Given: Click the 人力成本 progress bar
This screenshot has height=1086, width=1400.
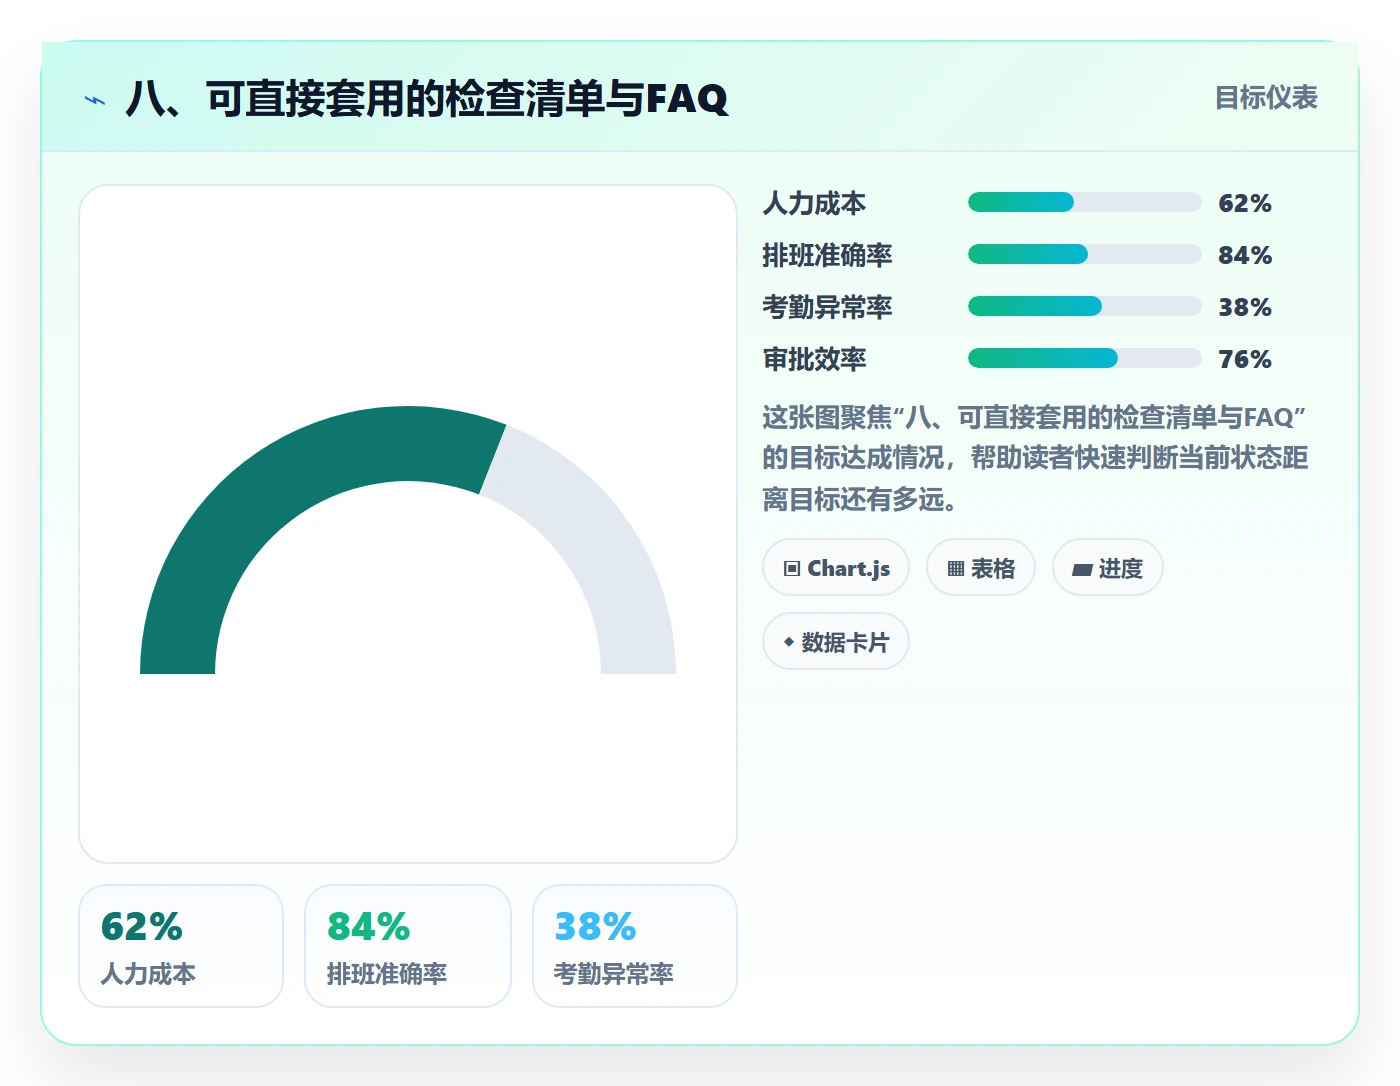Looking at the screenshot, I should (x=1085, y=203).
